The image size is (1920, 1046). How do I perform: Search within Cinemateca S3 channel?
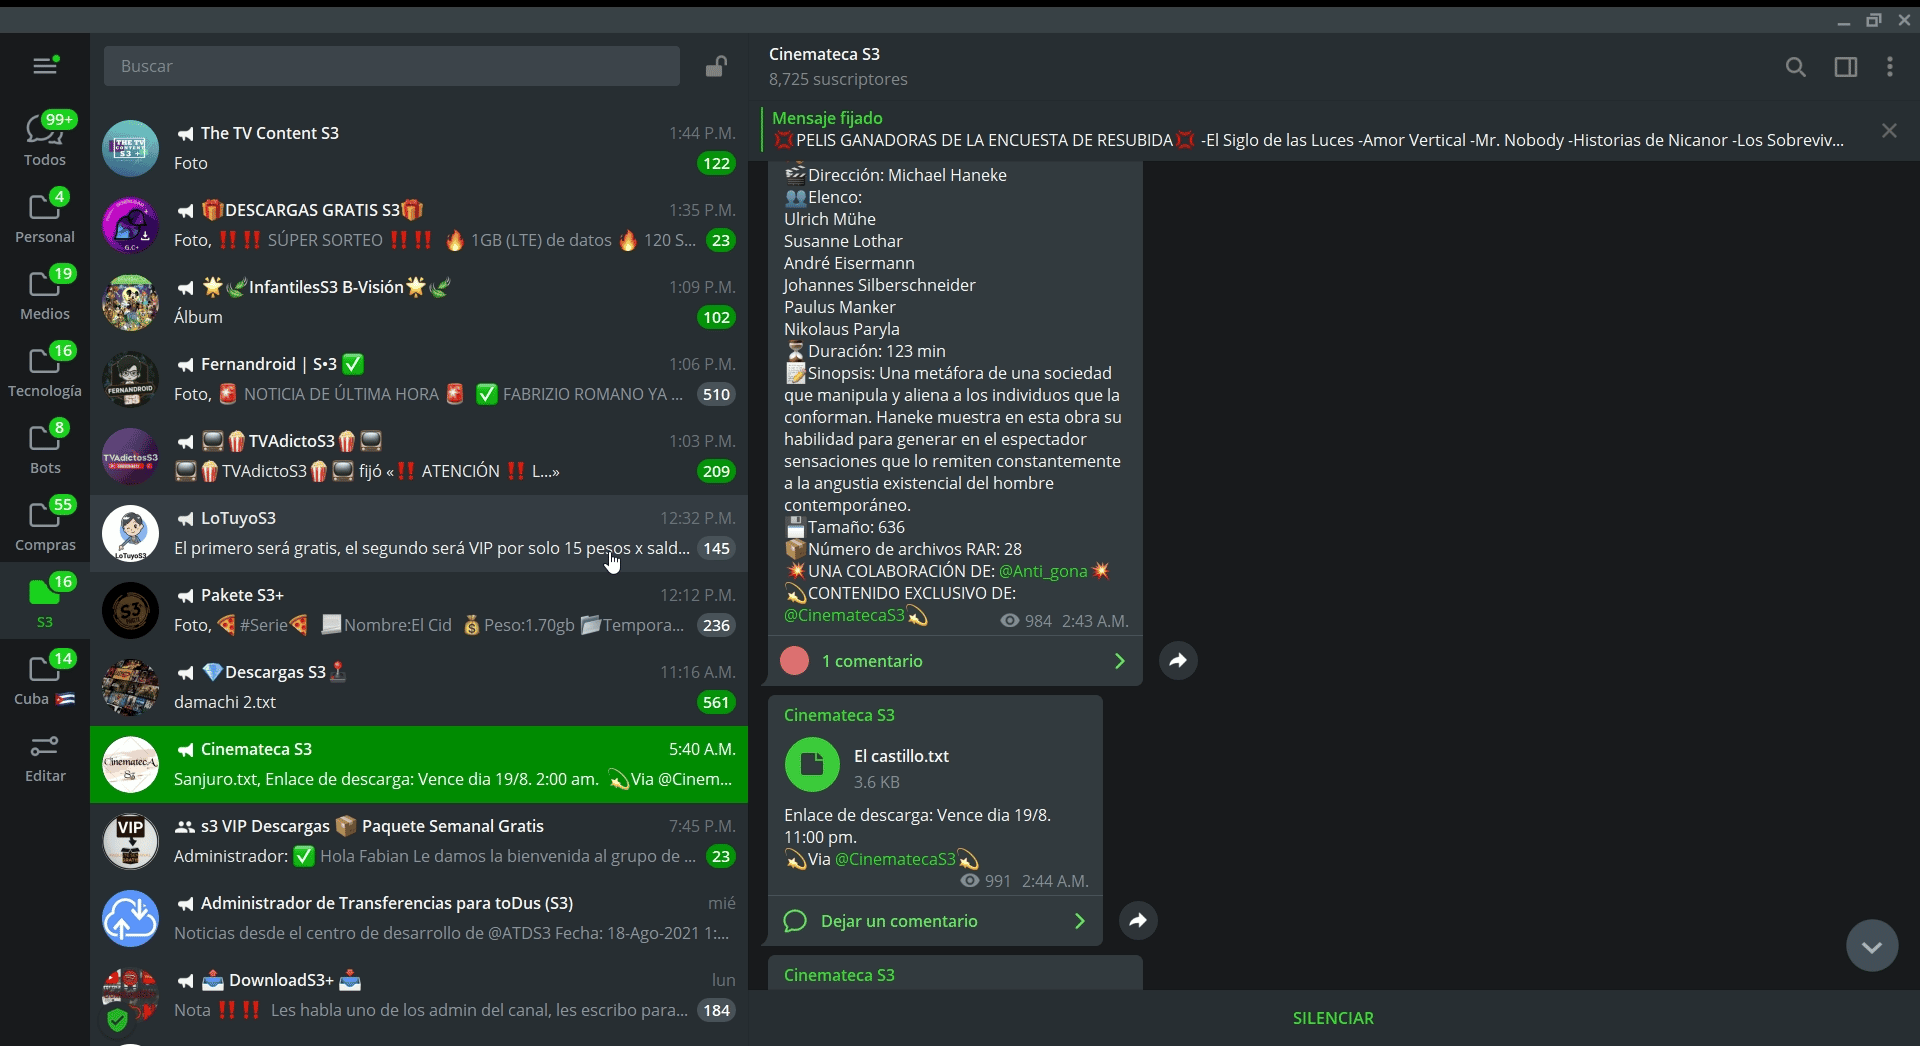coord(1796,67)
